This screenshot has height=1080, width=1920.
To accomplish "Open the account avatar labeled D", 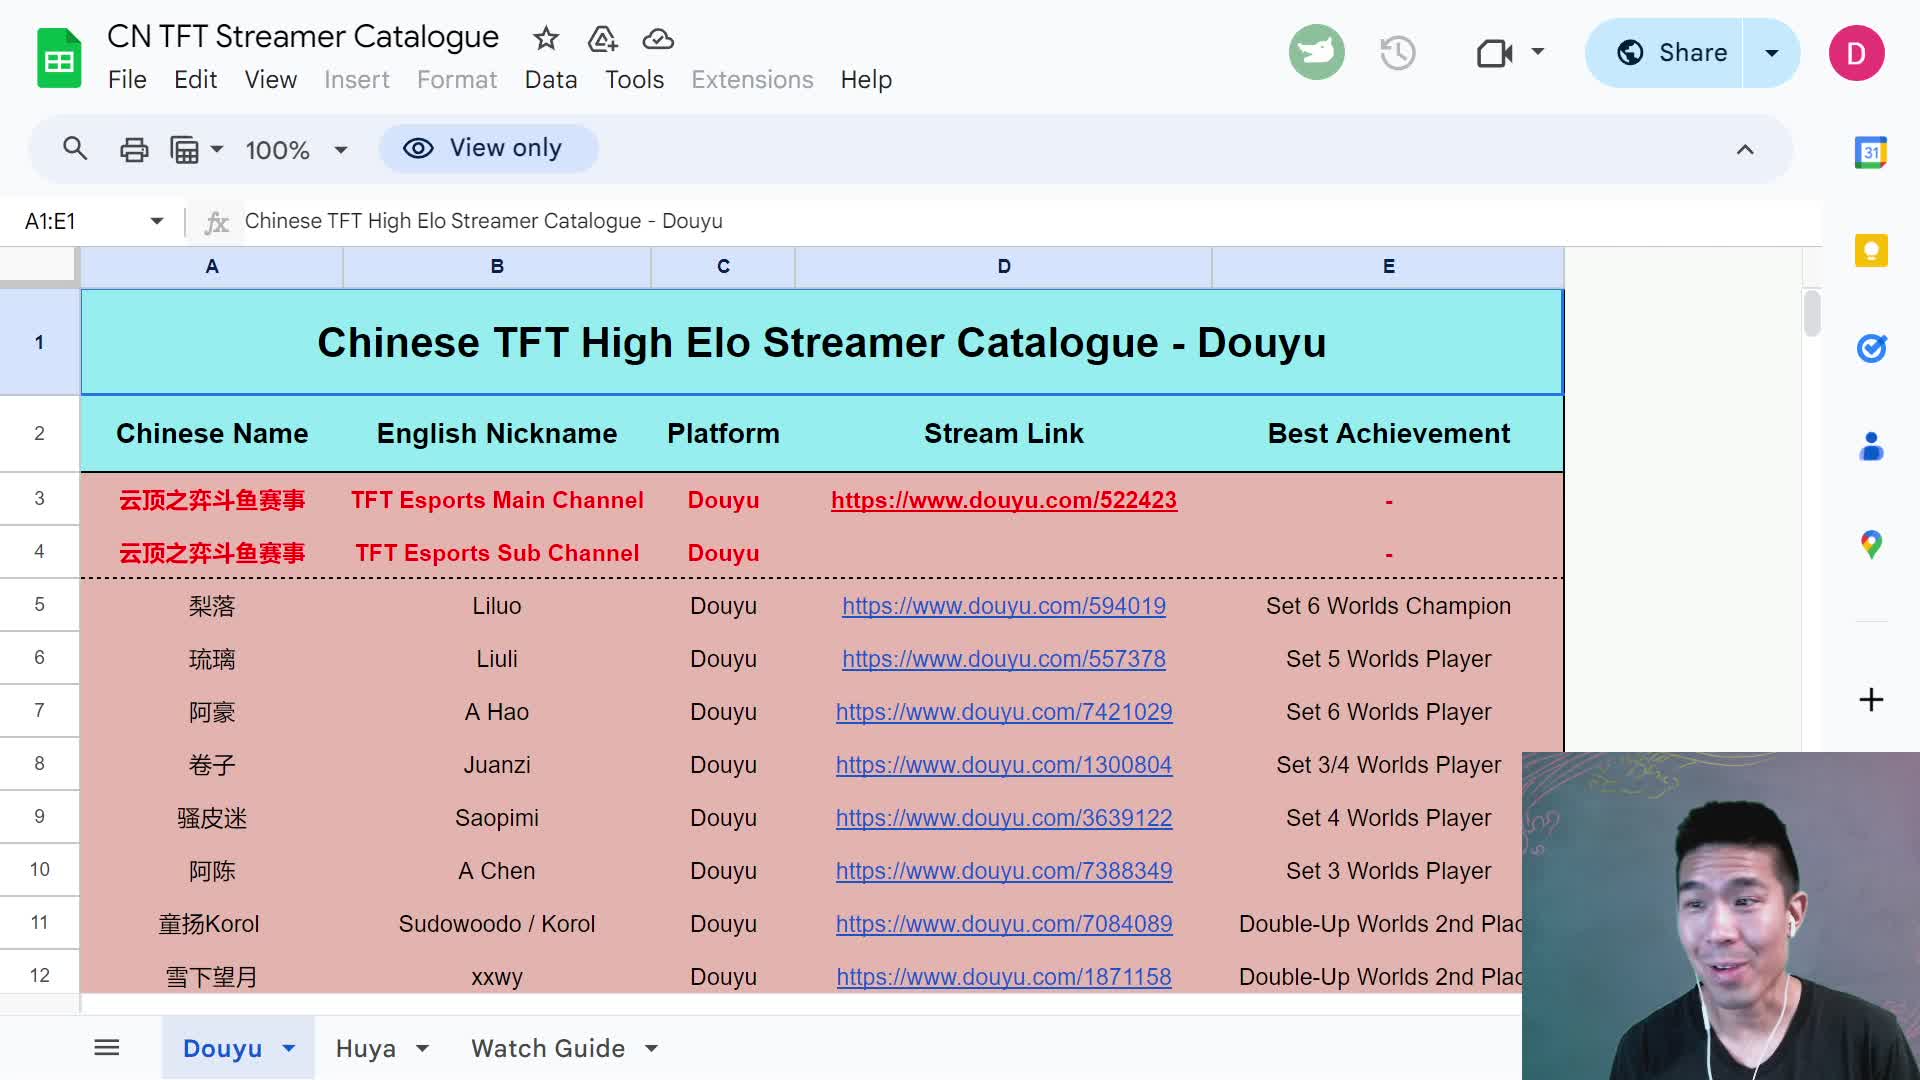I will 1856,53.
